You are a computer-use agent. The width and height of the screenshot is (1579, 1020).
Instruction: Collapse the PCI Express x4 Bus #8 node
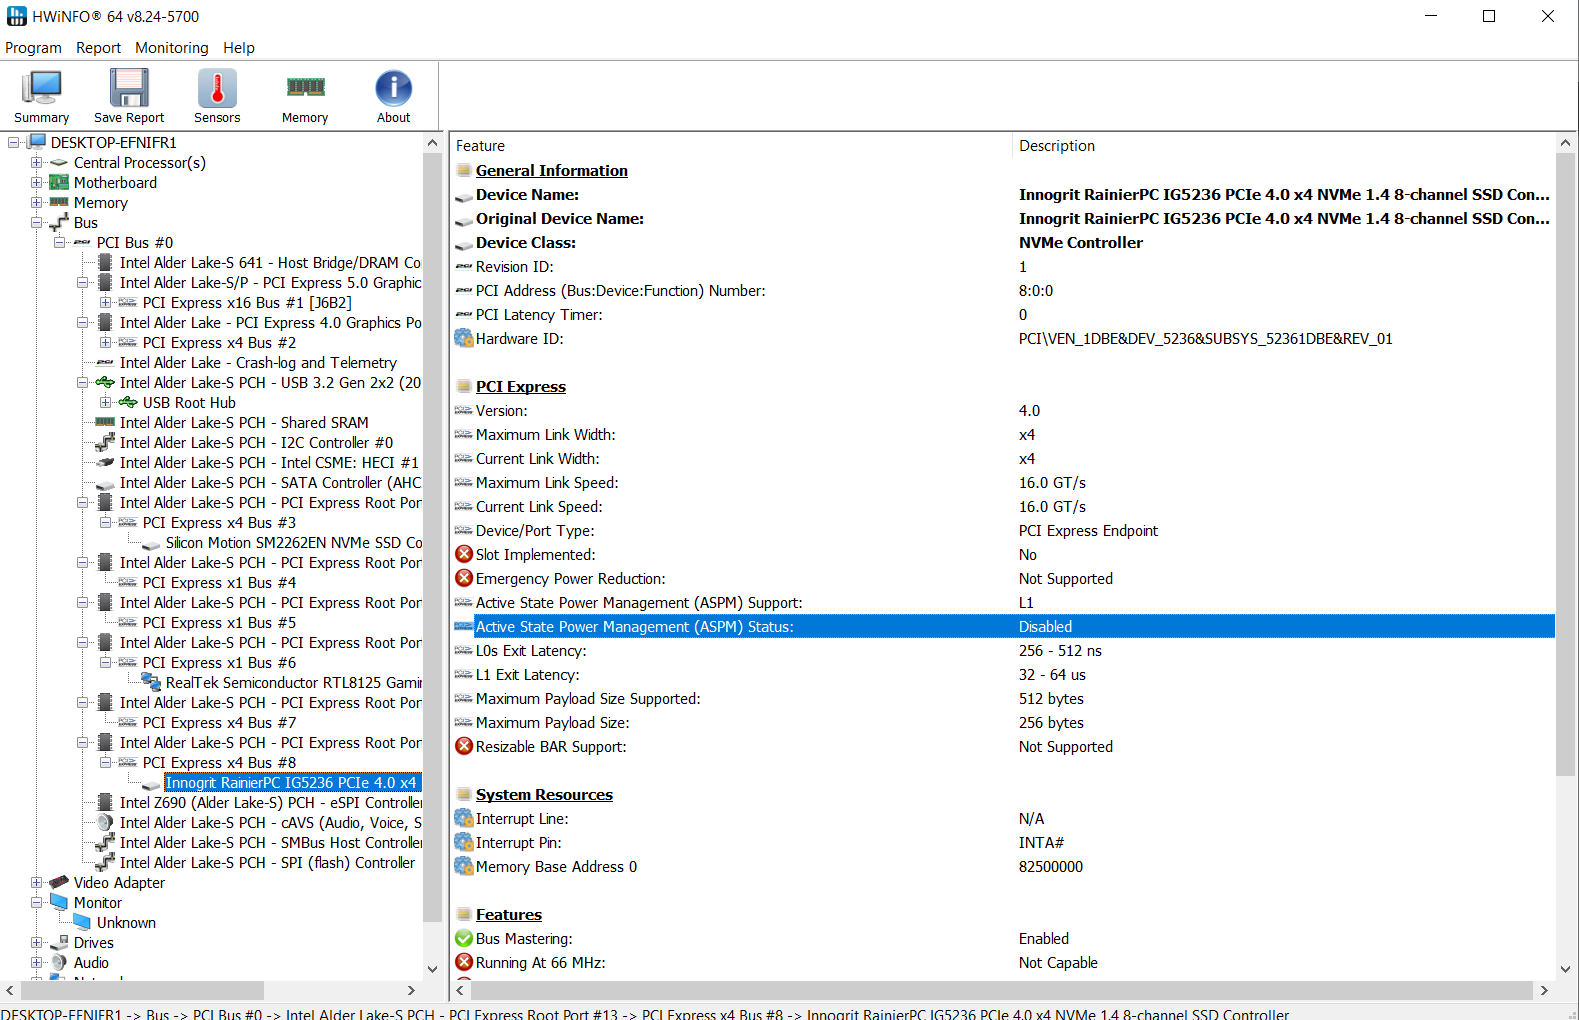106,762
